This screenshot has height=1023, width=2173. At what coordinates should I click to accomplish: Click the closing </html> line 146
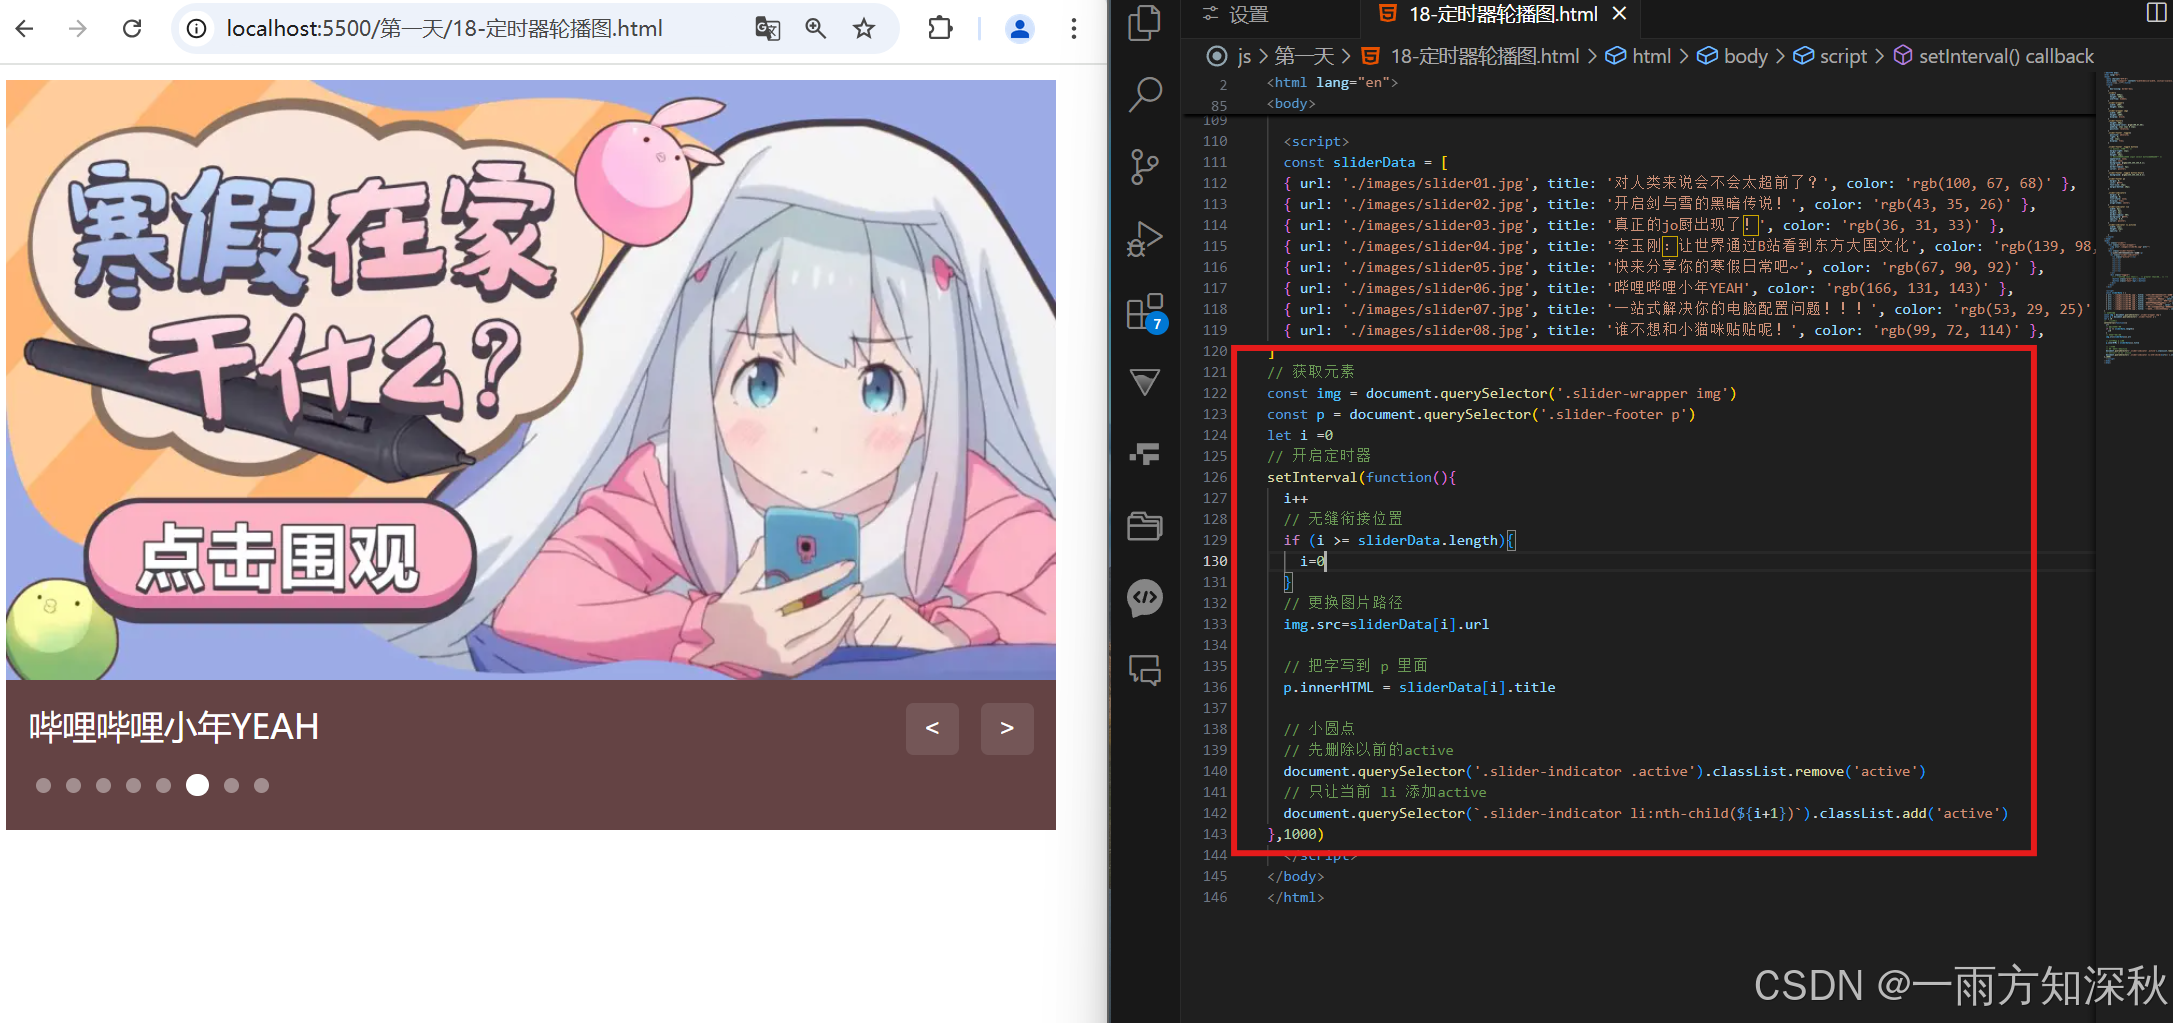[1295, 897]
